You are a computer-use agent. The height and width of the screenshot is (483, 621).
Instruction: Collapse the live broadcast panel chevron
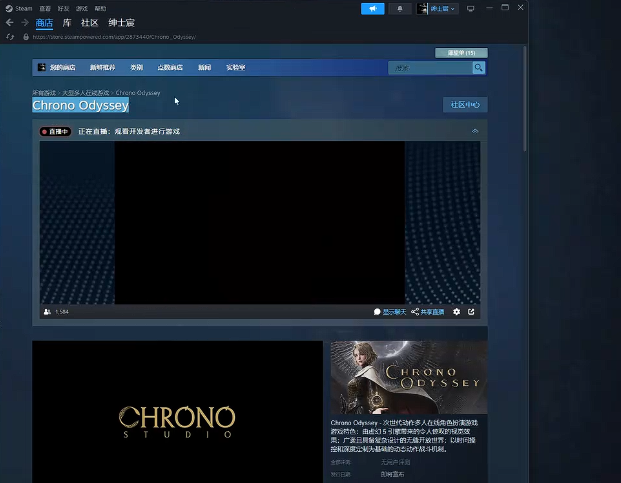click(475, 131)
